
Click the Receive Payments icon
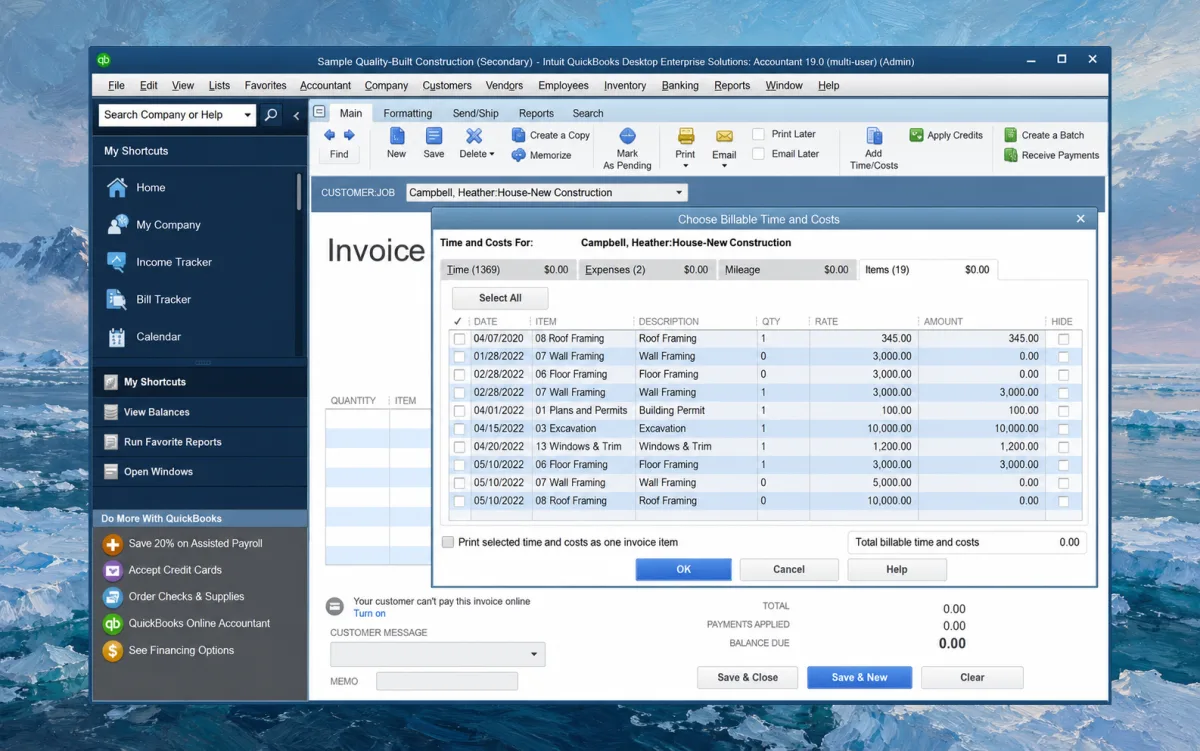tap(1010, 155)
